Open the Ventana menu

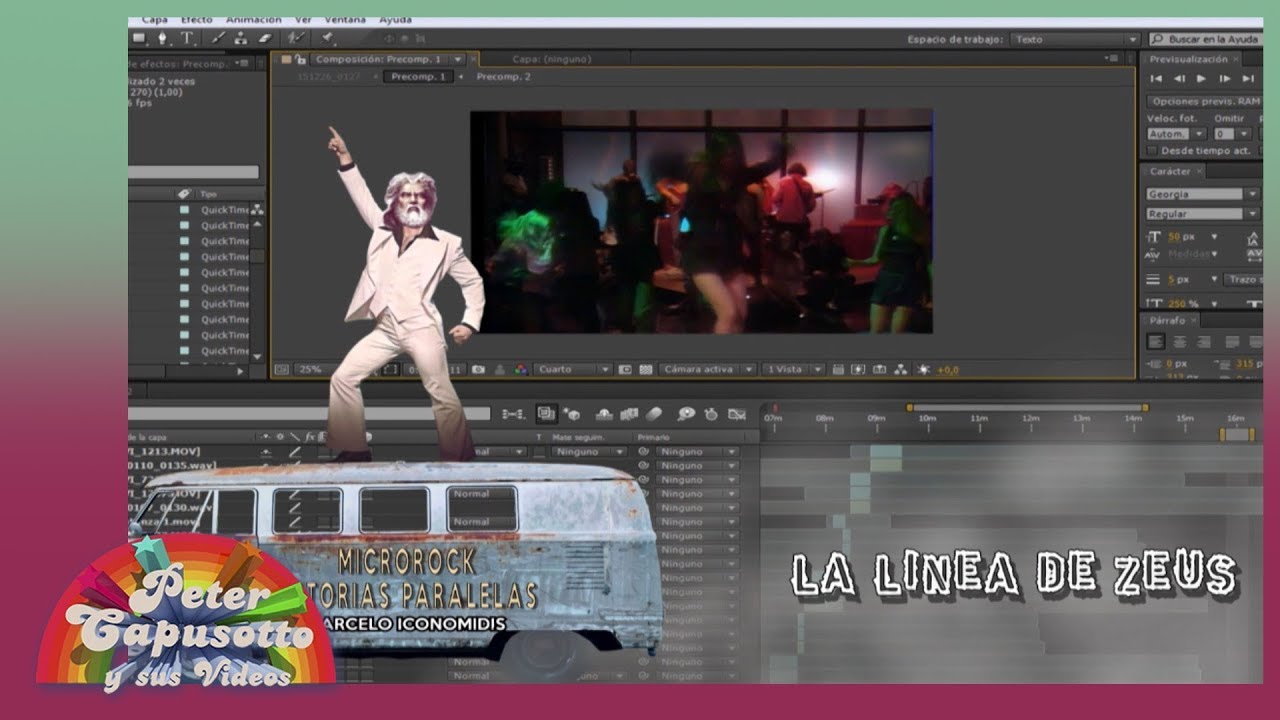coord(345,20)
